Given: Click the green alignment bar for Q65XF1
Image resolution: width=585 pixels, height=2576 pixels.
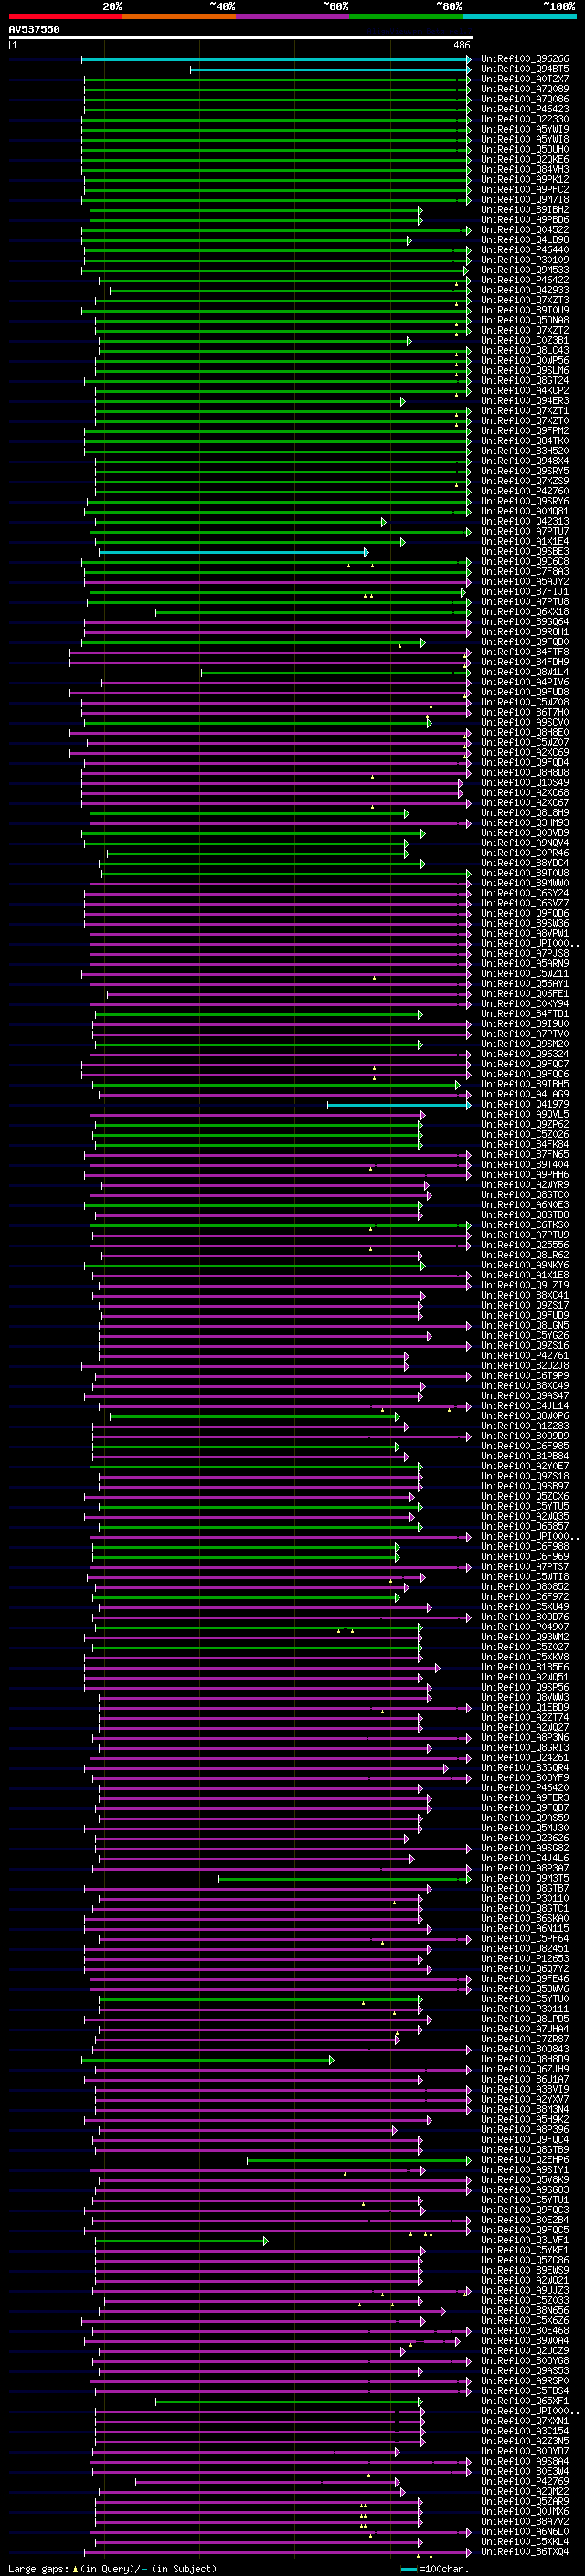Looking at the screenshot, I should [289, 2401].
